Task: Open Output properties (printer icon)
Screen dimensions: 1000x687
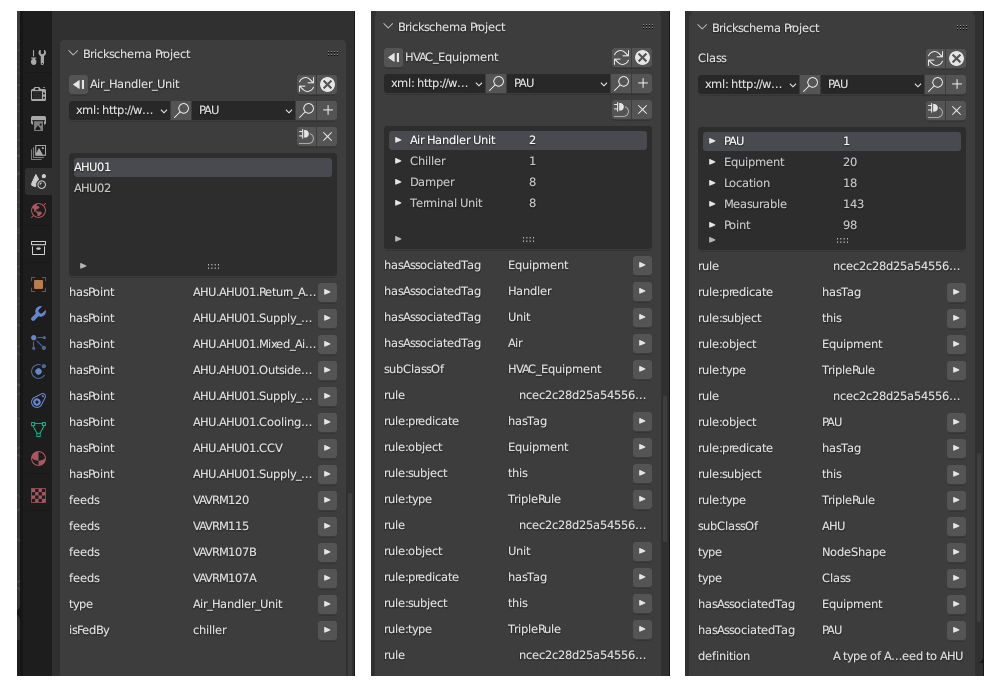Action: (x=38, y=122)
